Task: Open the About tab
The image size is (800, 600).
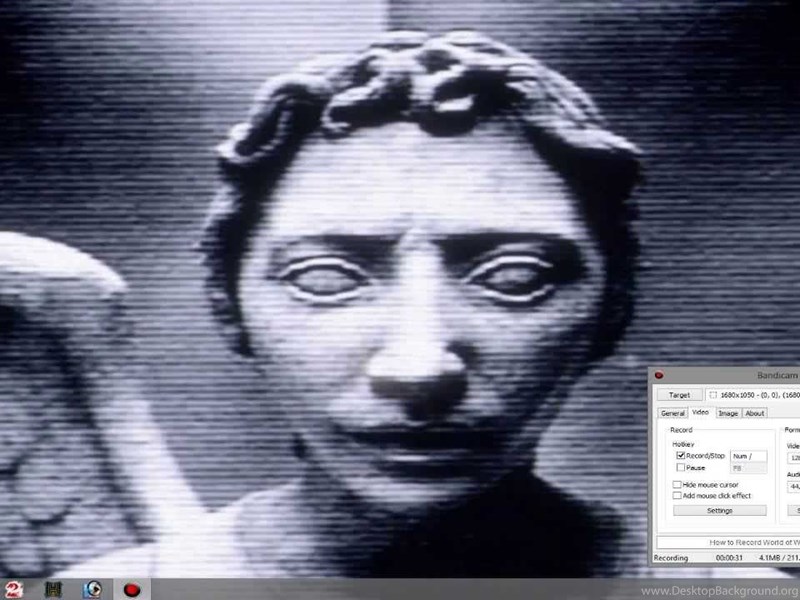Action: 755,413
